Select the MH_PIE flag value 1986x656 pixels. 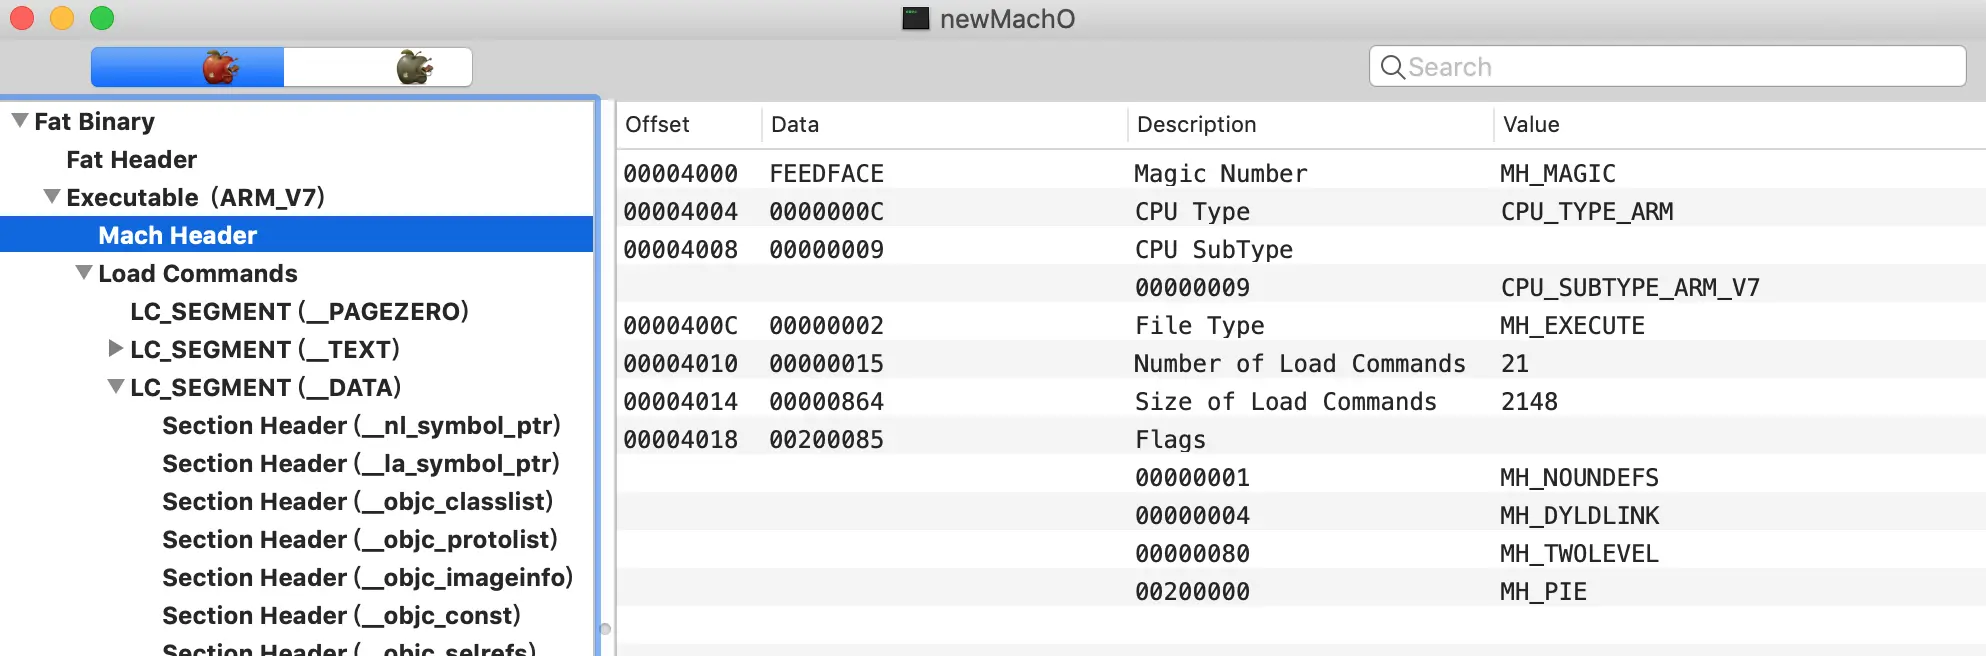pos(1543,592)
